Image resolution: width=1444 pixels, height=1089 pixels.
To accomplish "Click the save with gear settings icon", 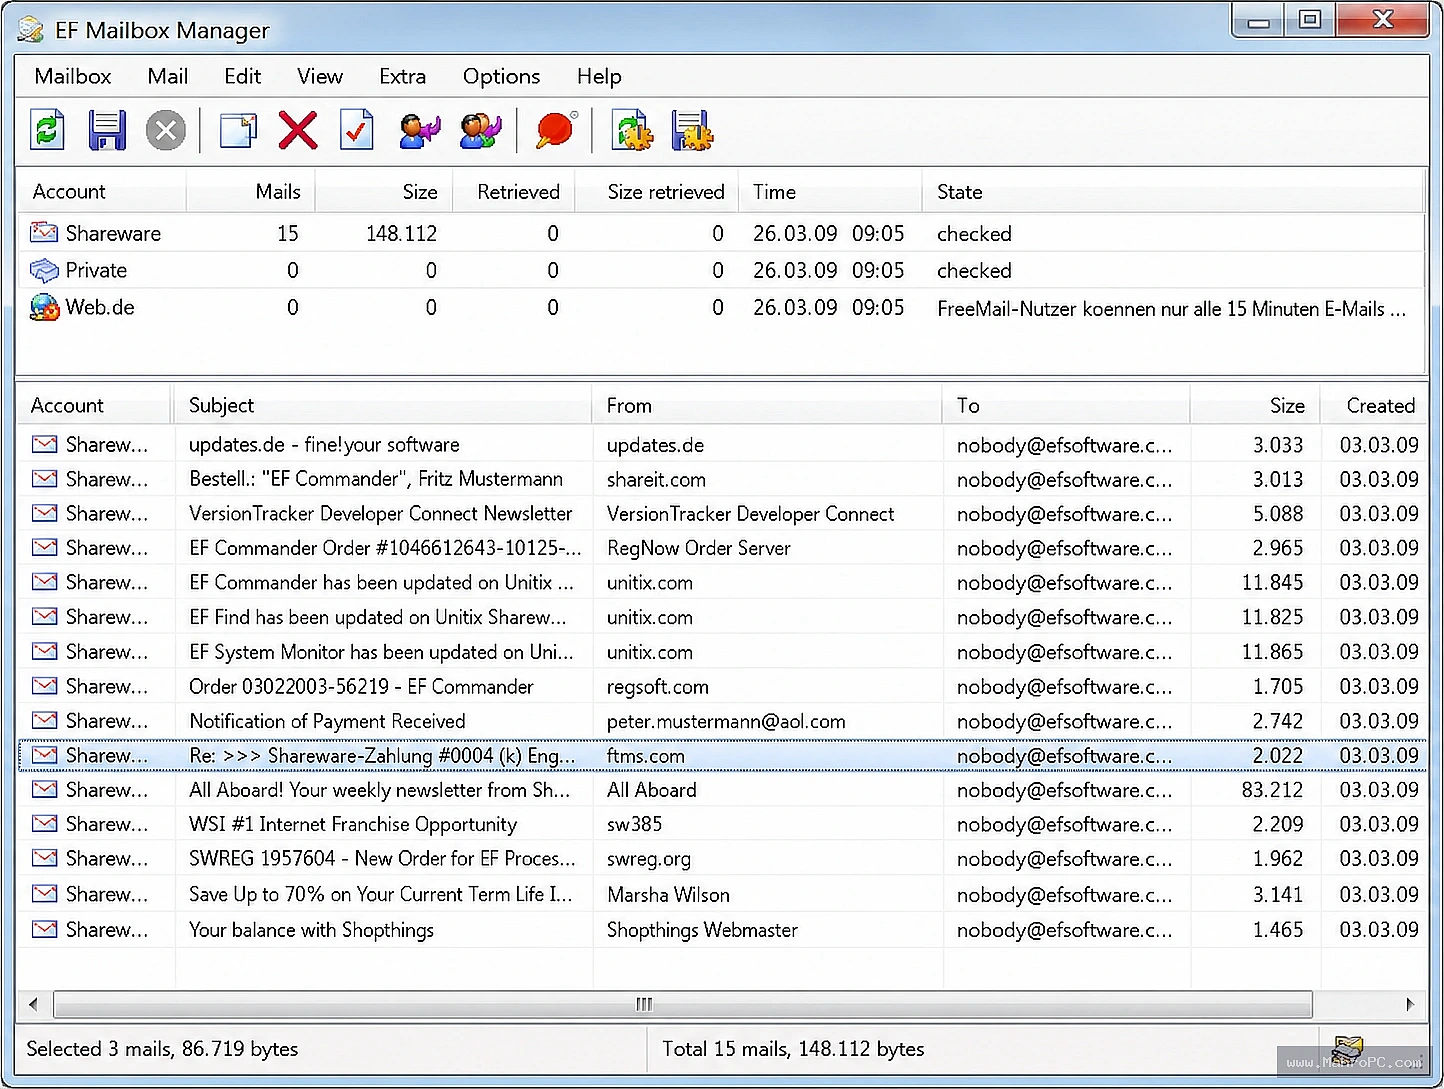I will [692, 131].
